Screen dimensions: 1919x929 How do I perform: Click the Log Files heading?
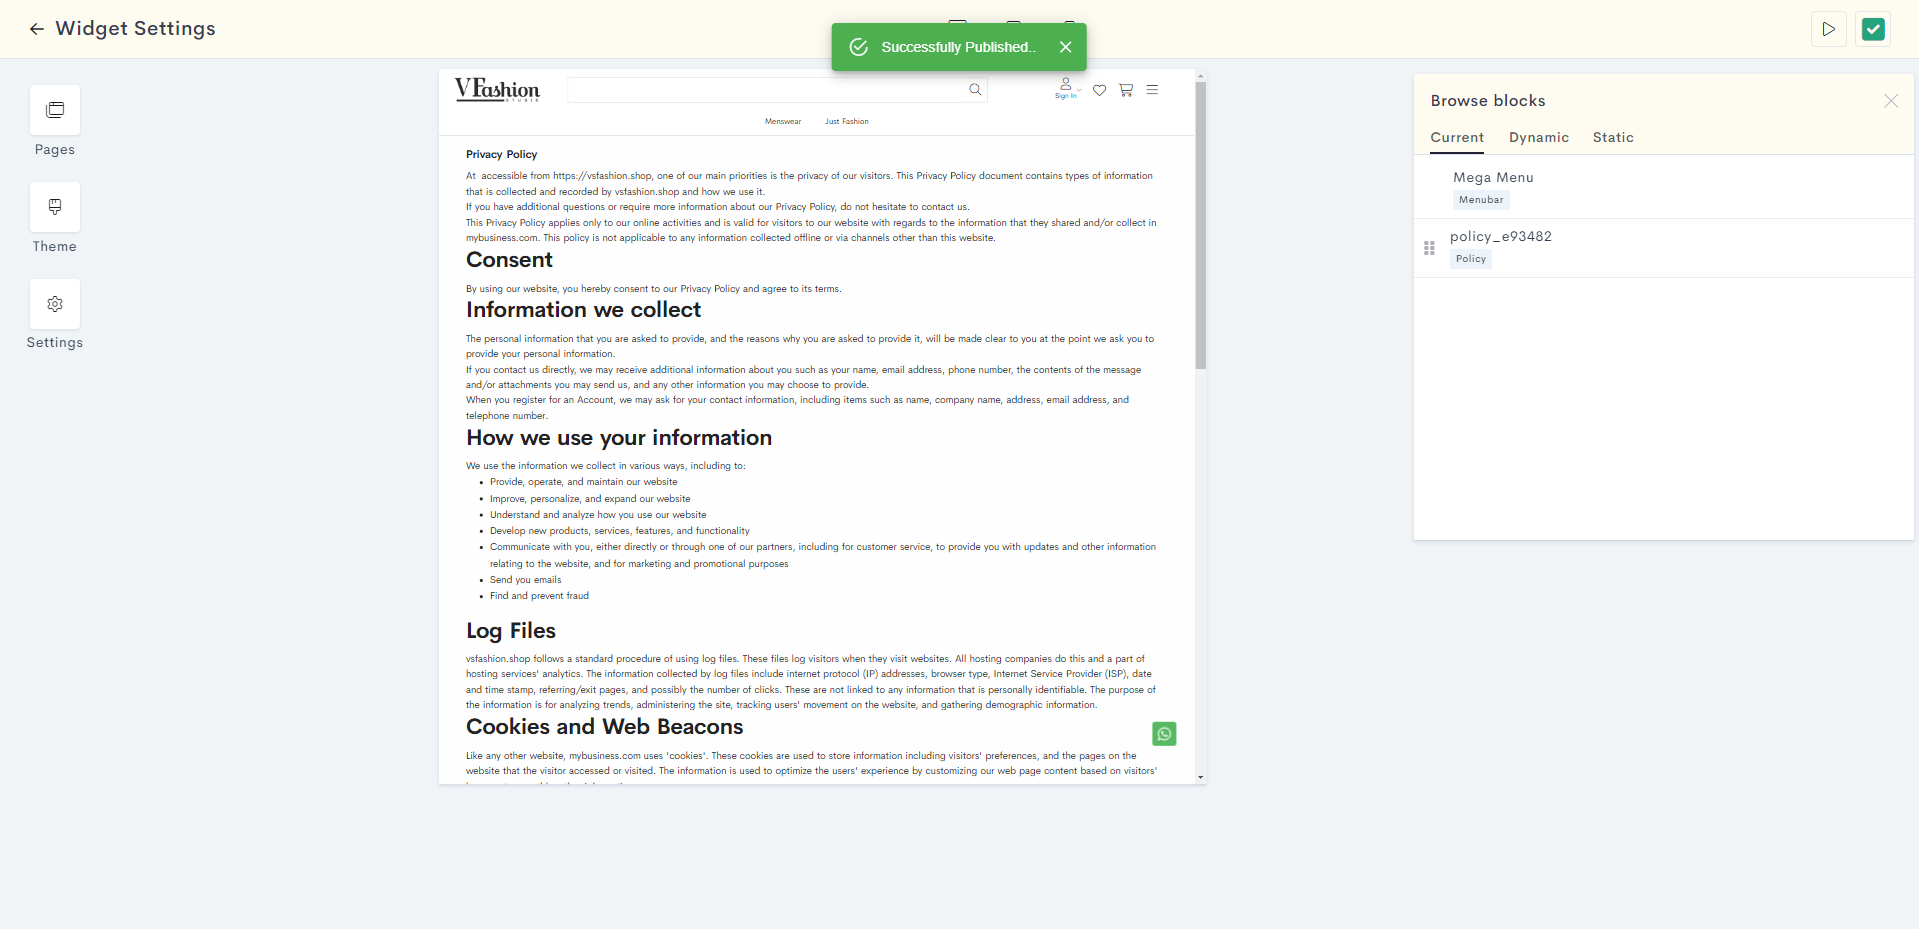pyautogui.click(x=511, y=631)
